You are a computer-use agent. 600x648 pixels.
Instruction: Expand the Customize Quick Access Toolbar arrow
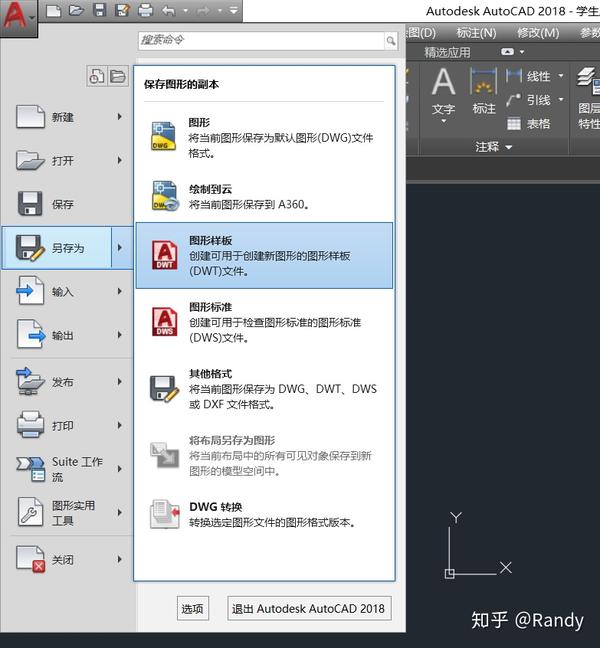234,10
